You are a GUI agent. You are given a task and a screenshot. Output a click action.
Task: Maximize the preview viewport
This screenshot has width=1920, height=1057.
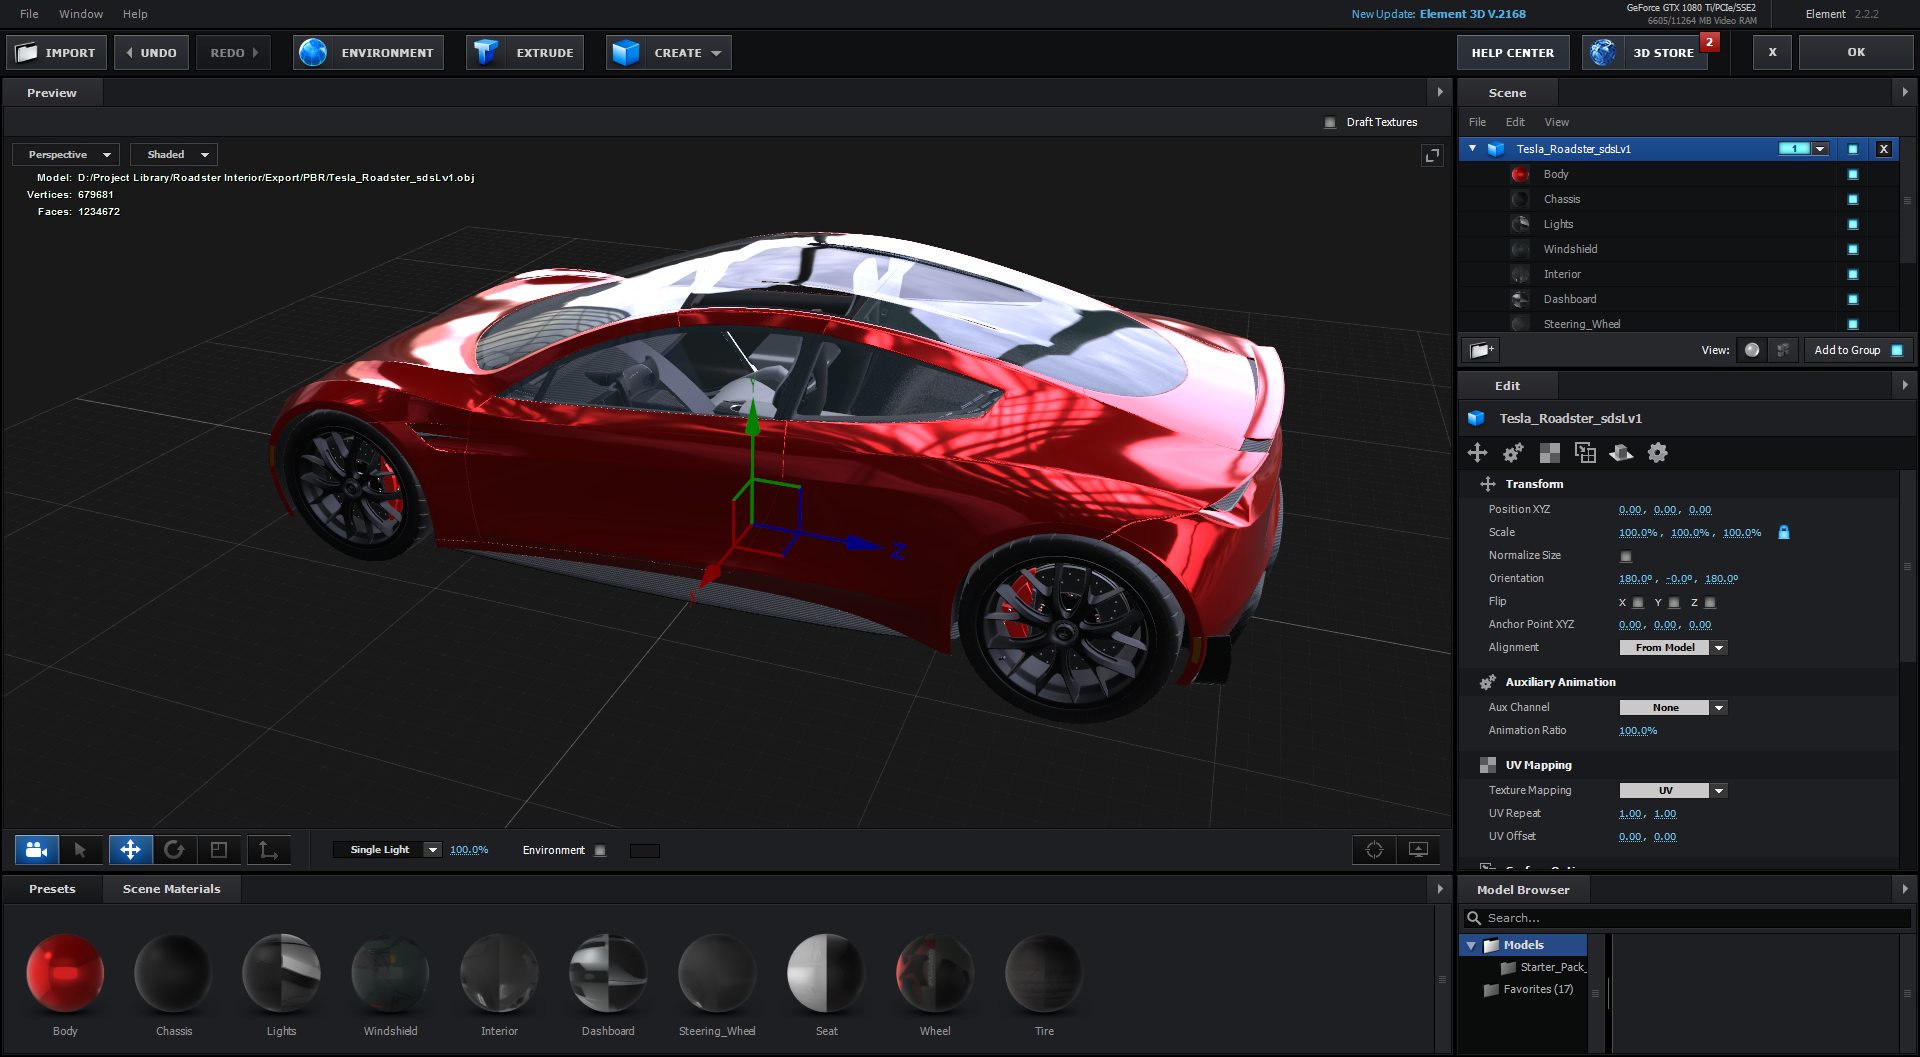[x=1432, y=155]
